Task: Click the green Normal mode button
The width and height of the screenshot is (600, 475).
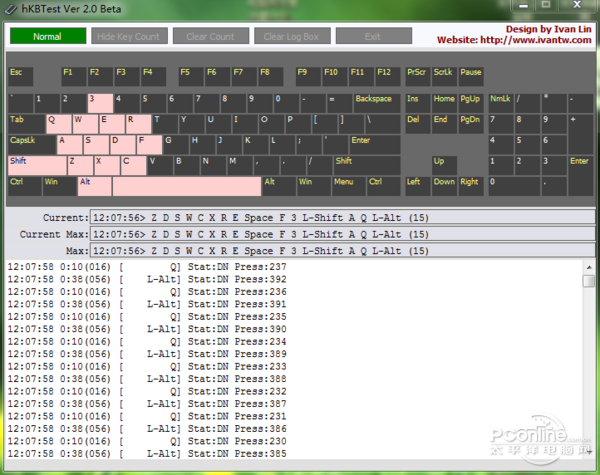Action: tap(47, 36)
